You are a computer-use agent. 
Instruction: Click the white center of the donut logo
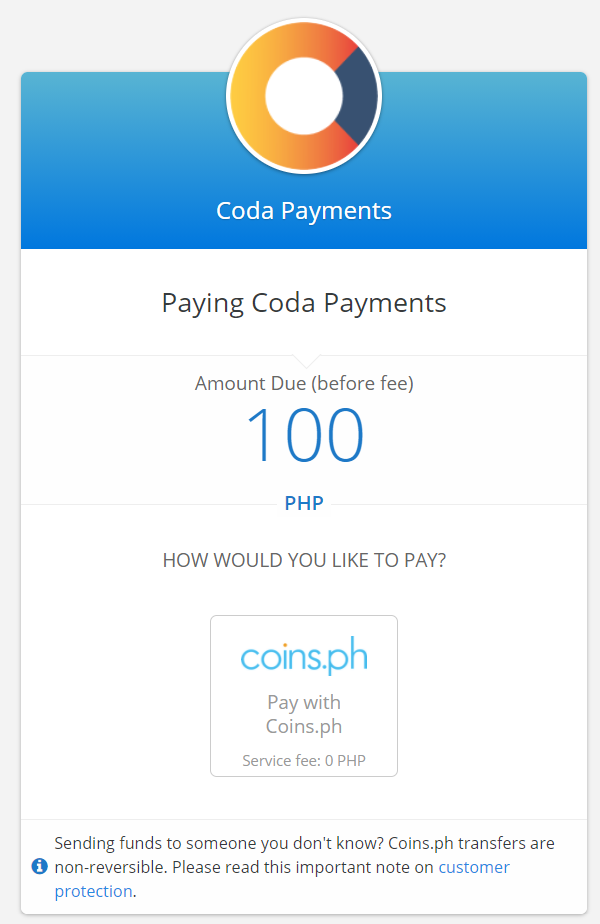click(304, 96)
